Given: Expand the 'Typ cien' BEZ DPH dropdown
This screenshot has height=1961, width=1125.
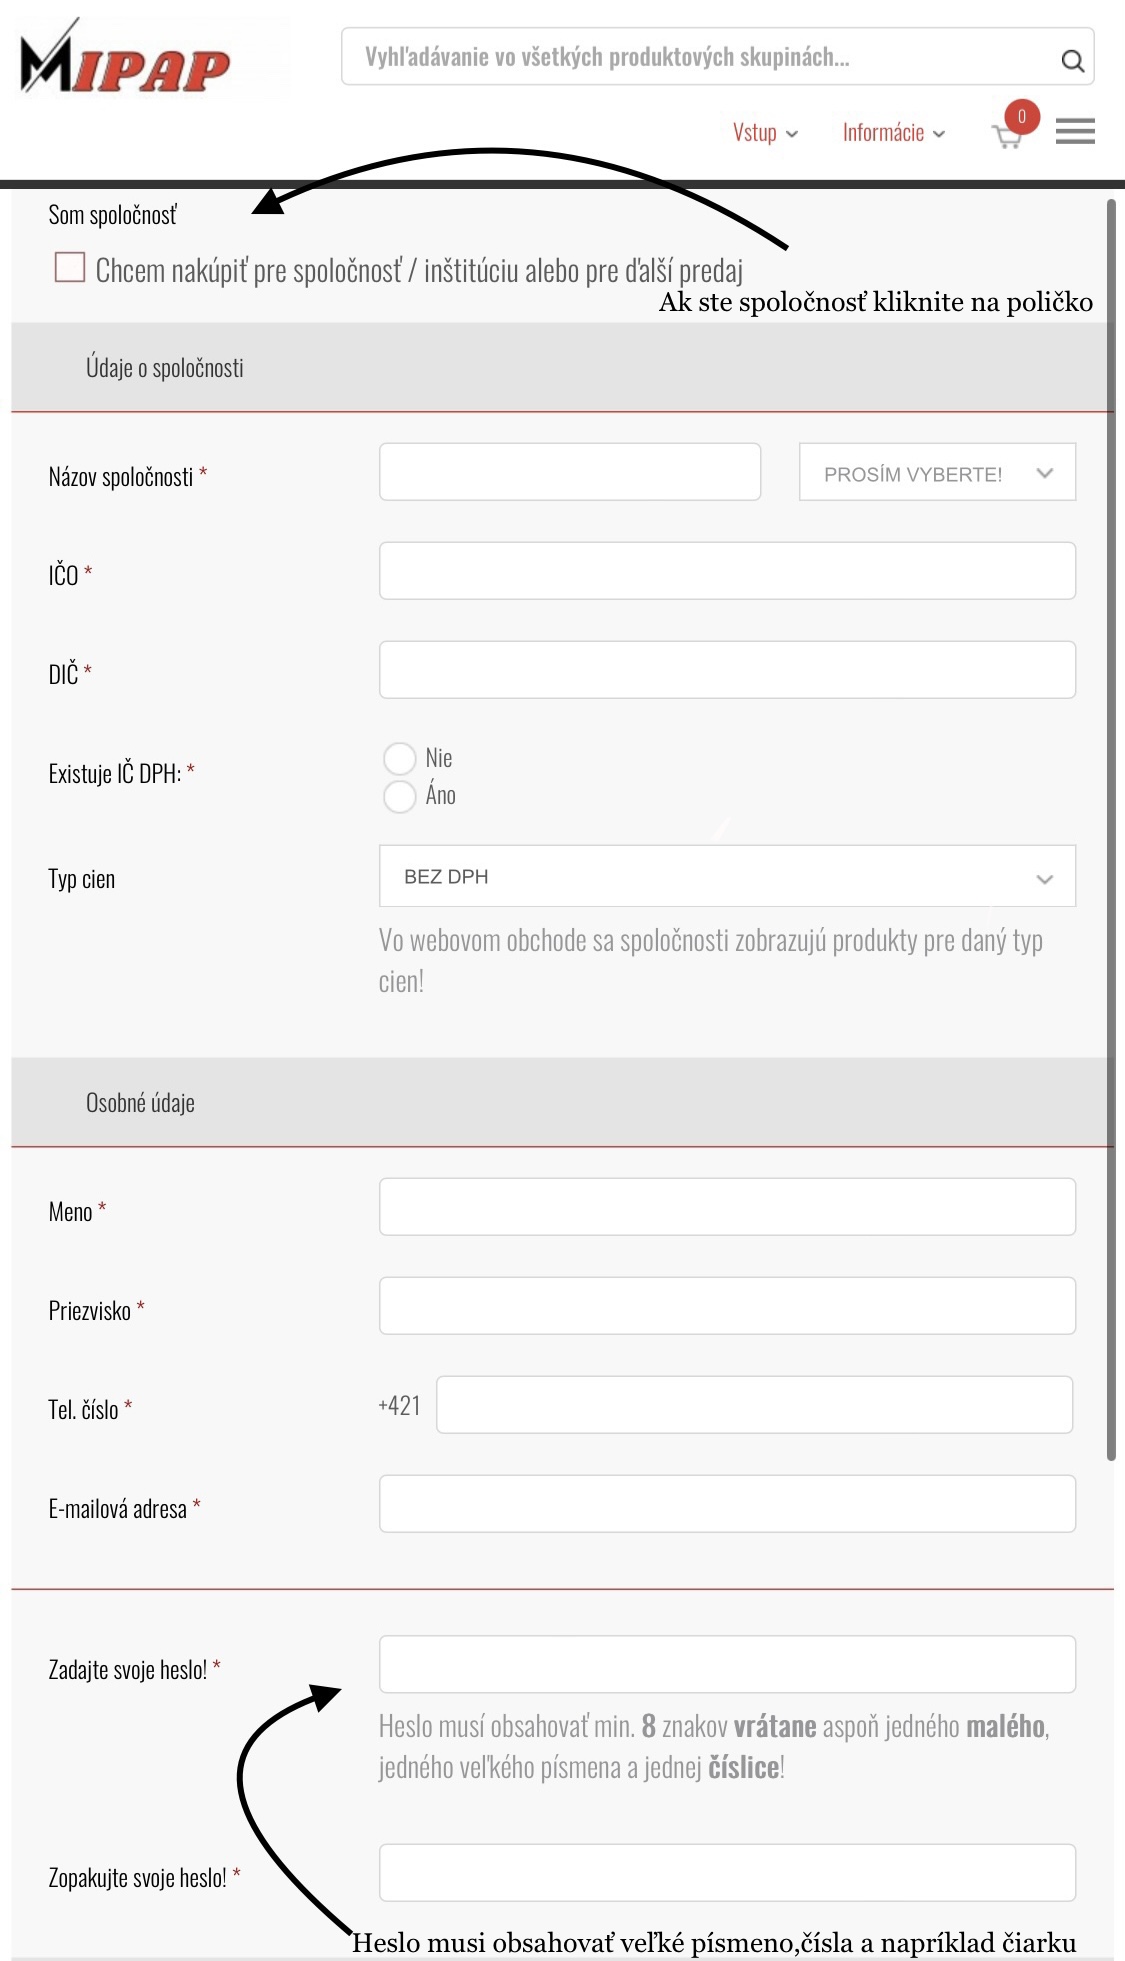Looking at the screenshot, I should (727, 876).
